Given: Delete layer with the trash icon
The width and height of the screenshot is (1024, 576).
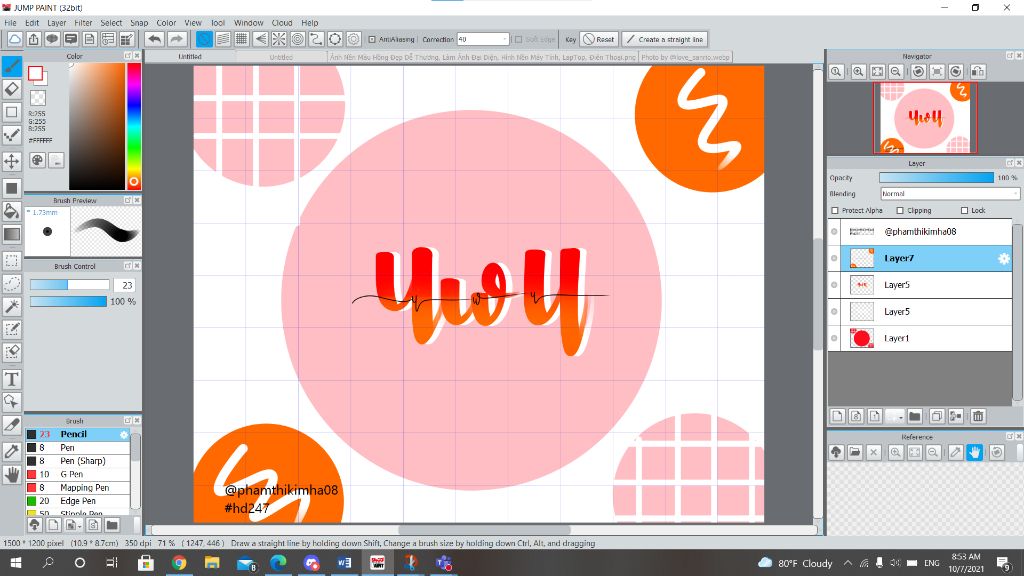Looking at the screenshot, I should point(978,416).
